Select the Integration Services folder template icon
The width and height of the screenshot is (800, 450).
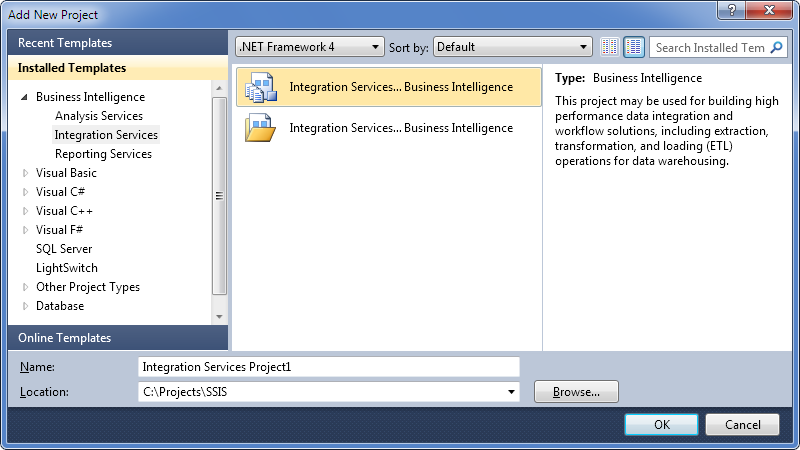click(x=260, y=128)
